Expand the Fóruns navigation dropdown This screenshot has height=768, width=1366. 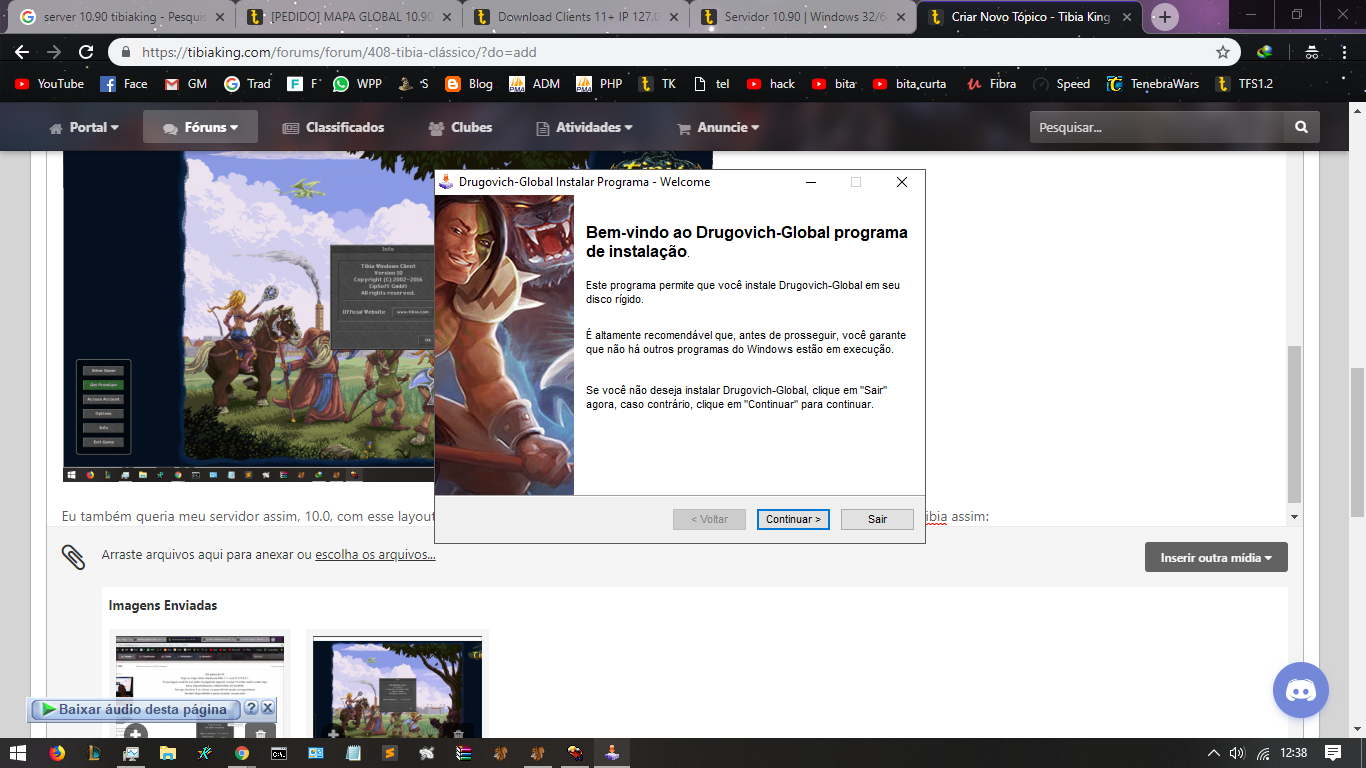(x=200, y=127)
